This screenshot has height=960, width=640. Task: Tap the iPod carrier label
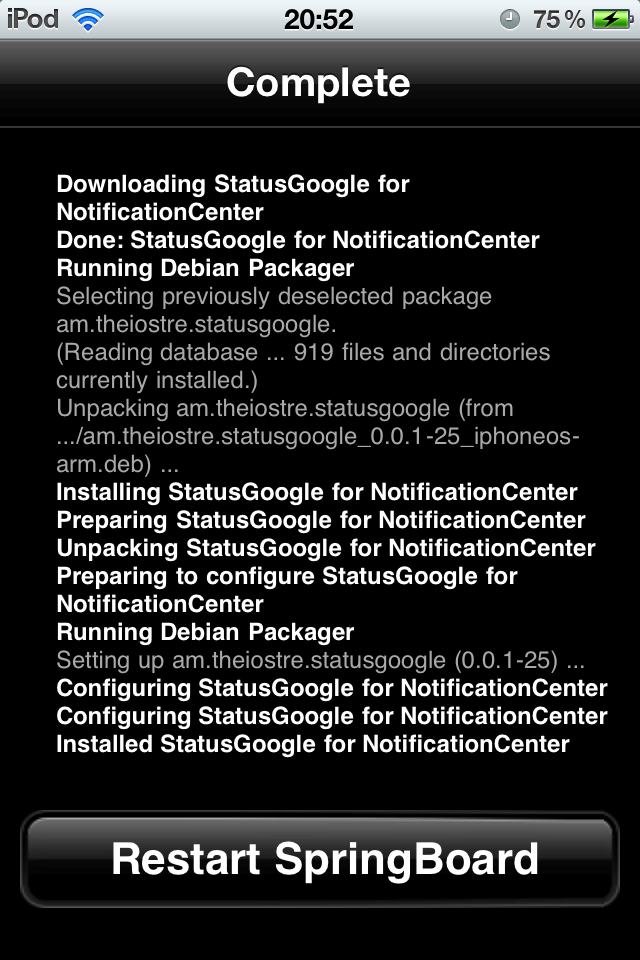(32, 19)
